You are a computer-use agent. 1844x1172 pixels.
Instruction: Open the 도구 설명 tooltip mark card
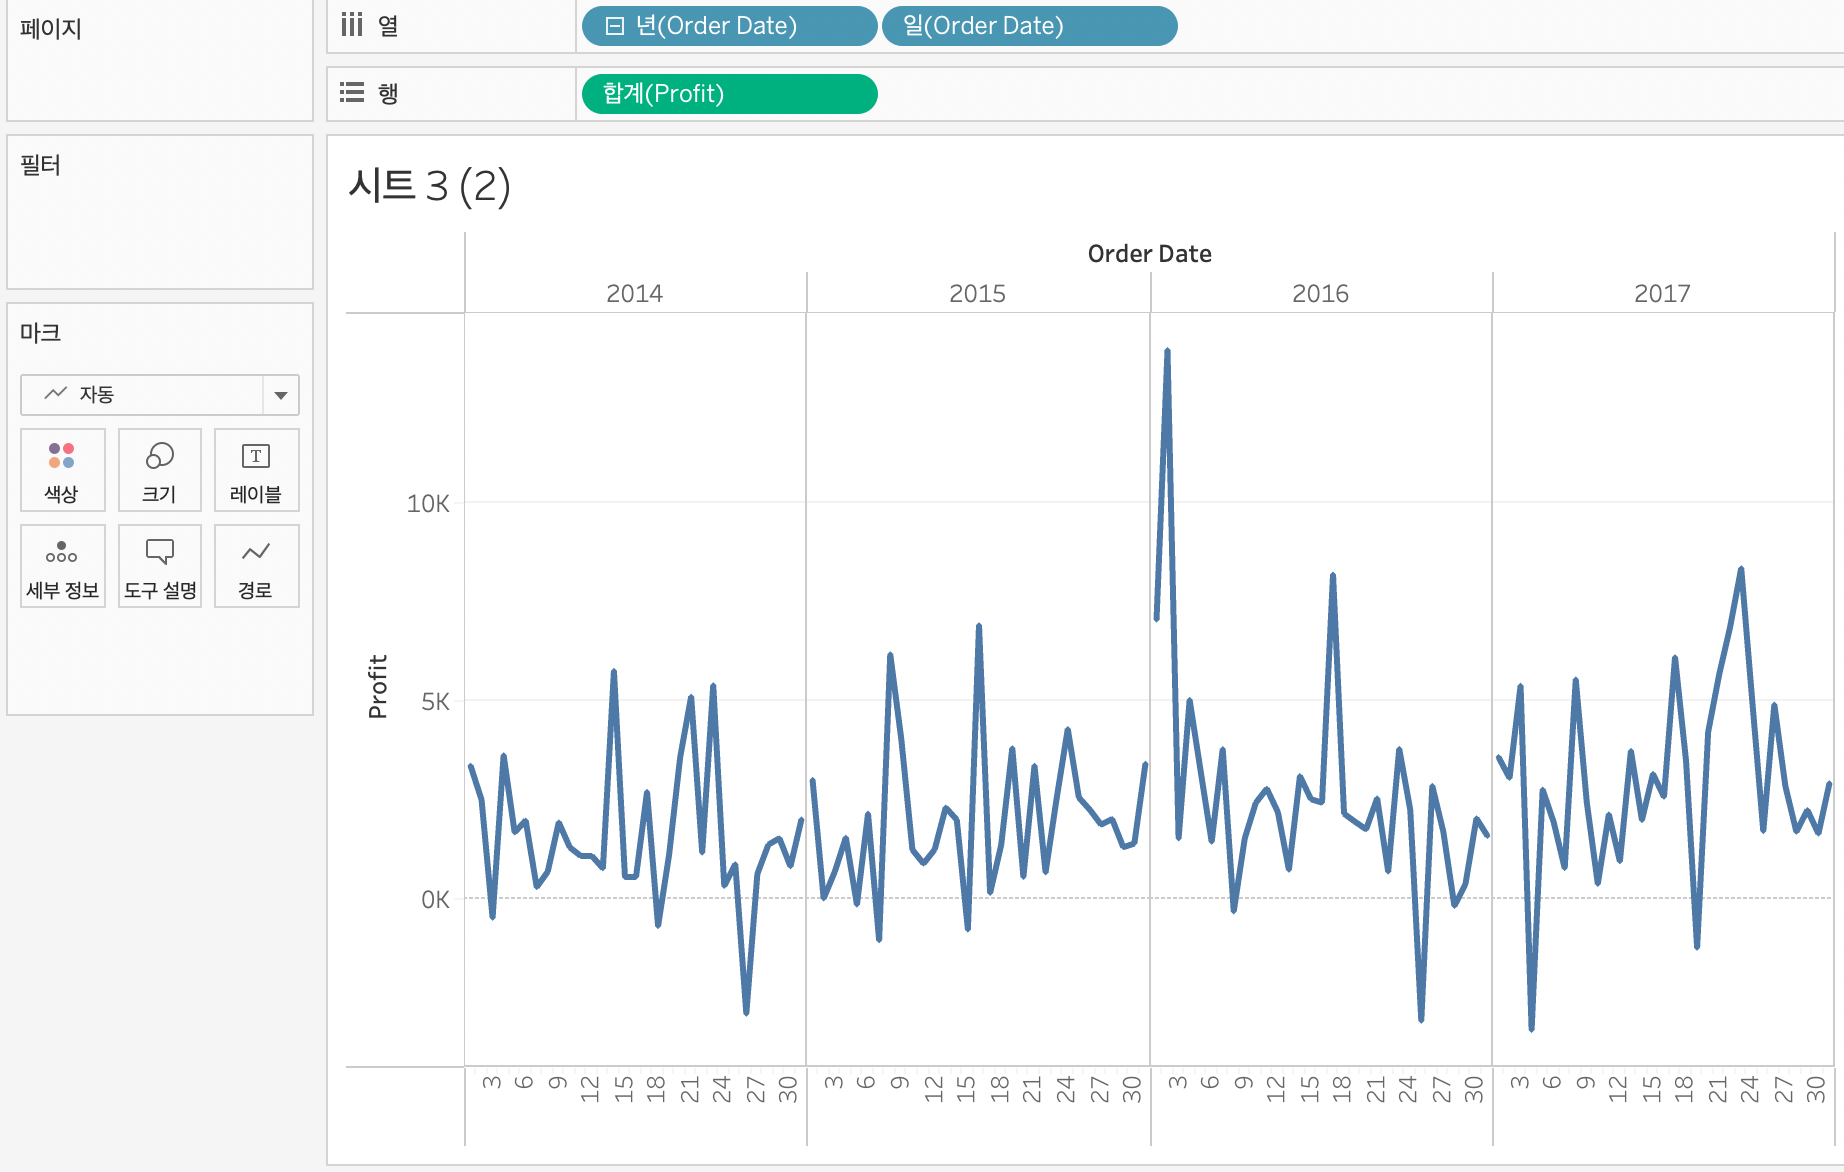(160, 566)
